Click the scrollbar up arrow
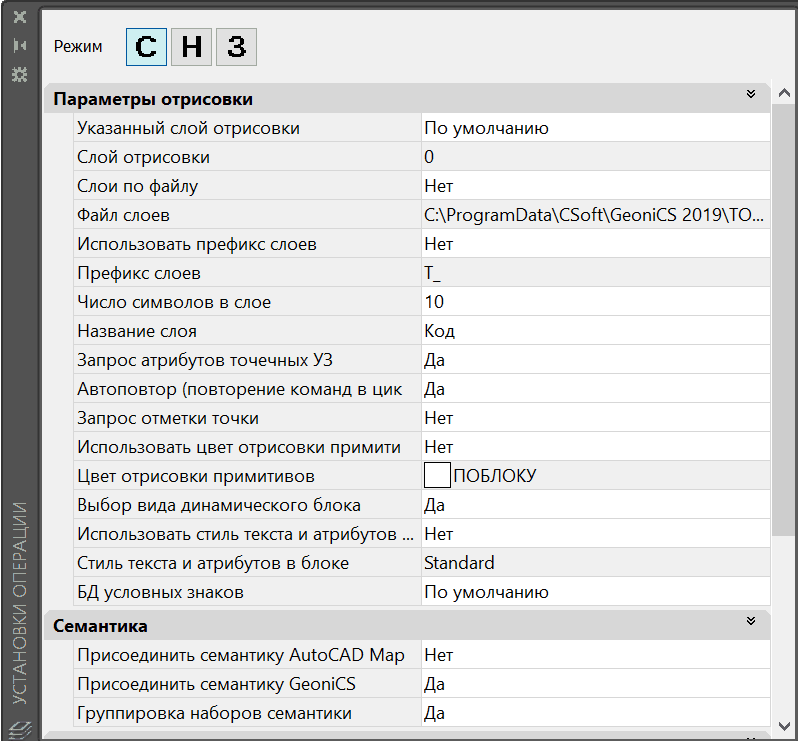 (x=785, y=94)
